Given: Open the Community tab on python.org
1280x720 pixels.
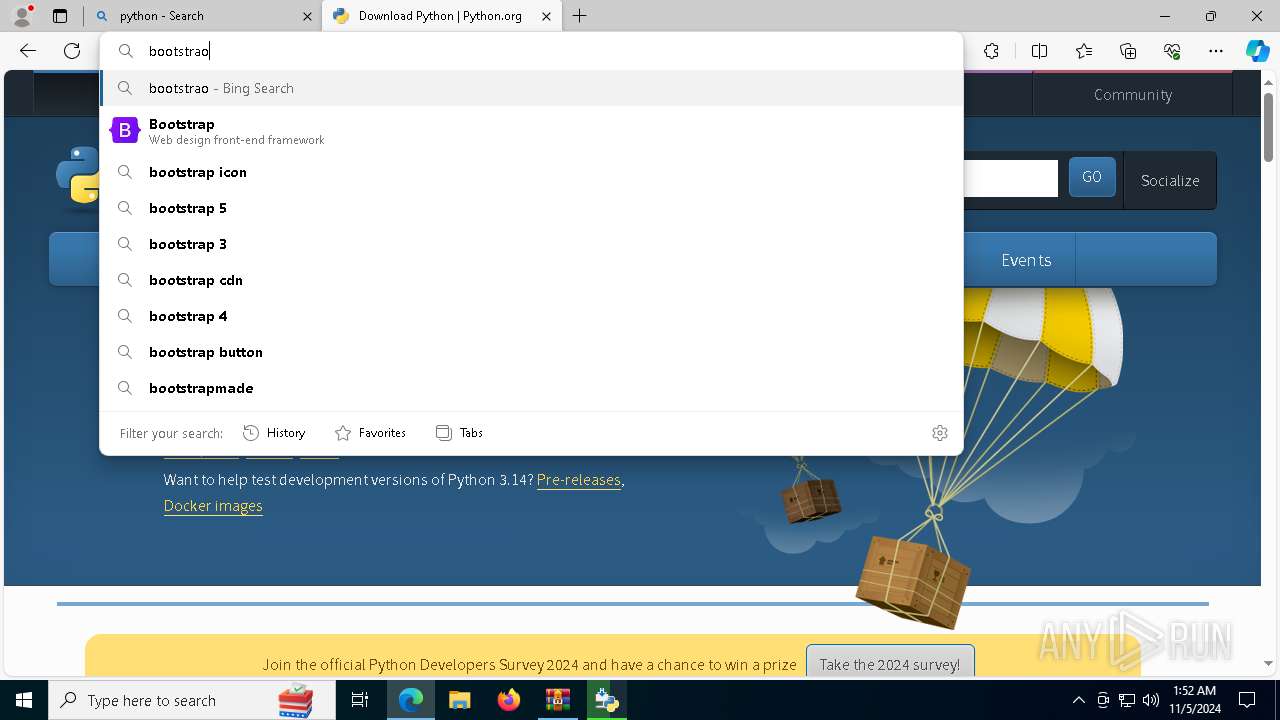Looking at the screenshot, I should tap(1132, 95).
